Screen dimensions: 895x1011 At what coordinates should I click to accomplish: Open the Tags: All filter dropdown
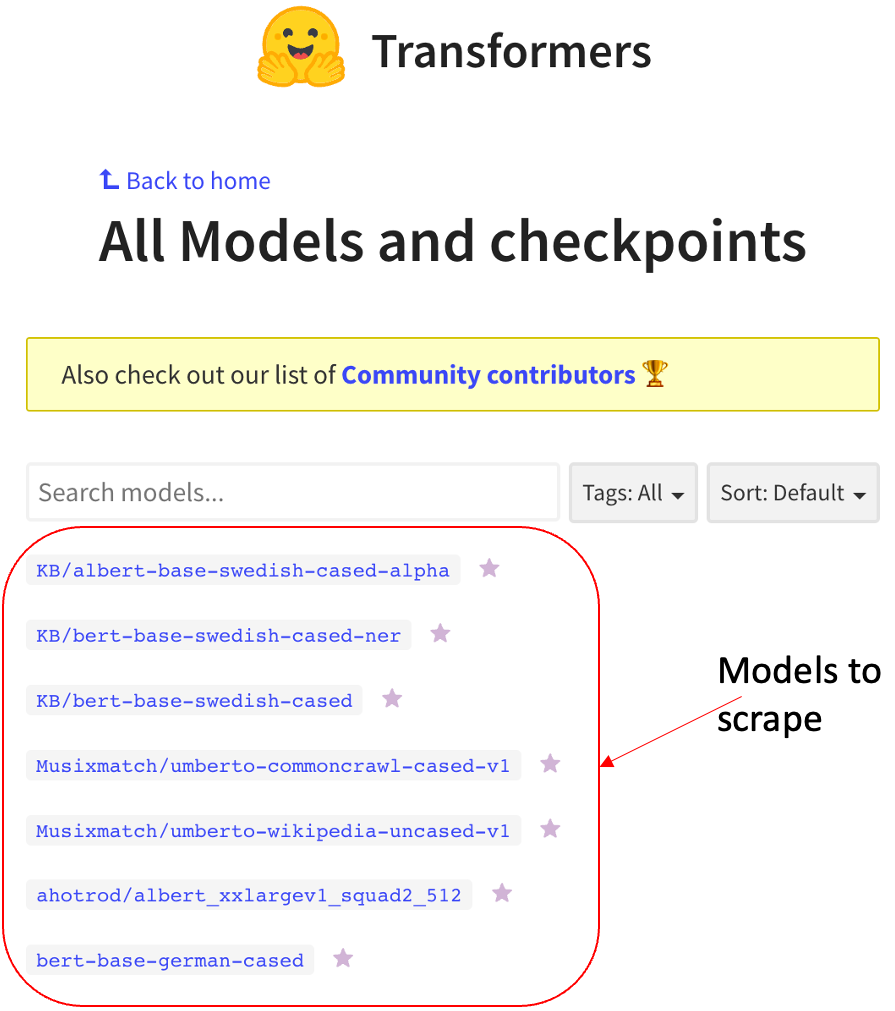pos(633,492)
